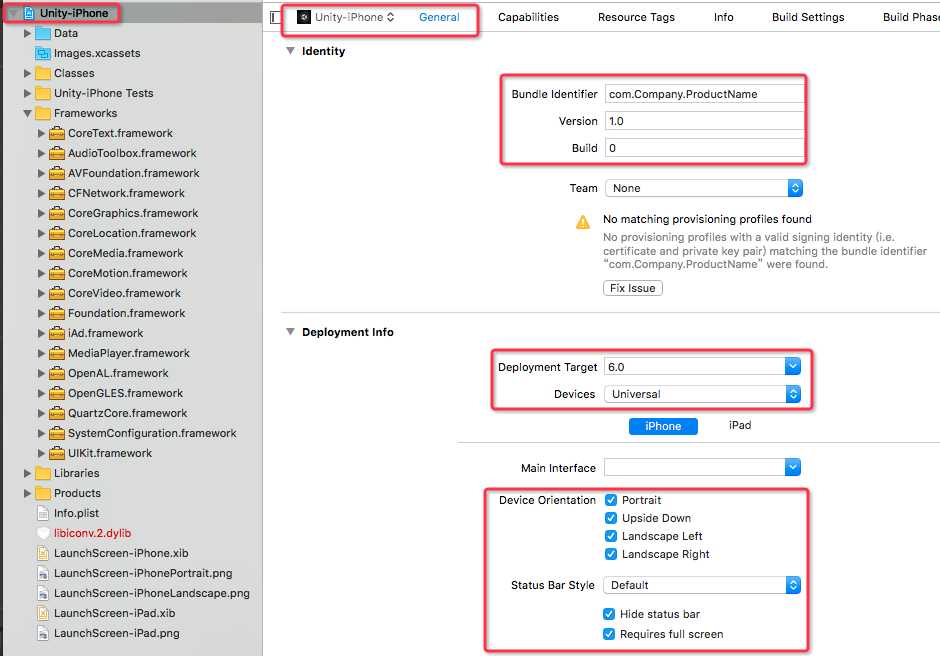Viewport: 940px width, 656px height.
Task: Click the CoreGraphics.framework toolbox icon
Action: coord(57,213)
